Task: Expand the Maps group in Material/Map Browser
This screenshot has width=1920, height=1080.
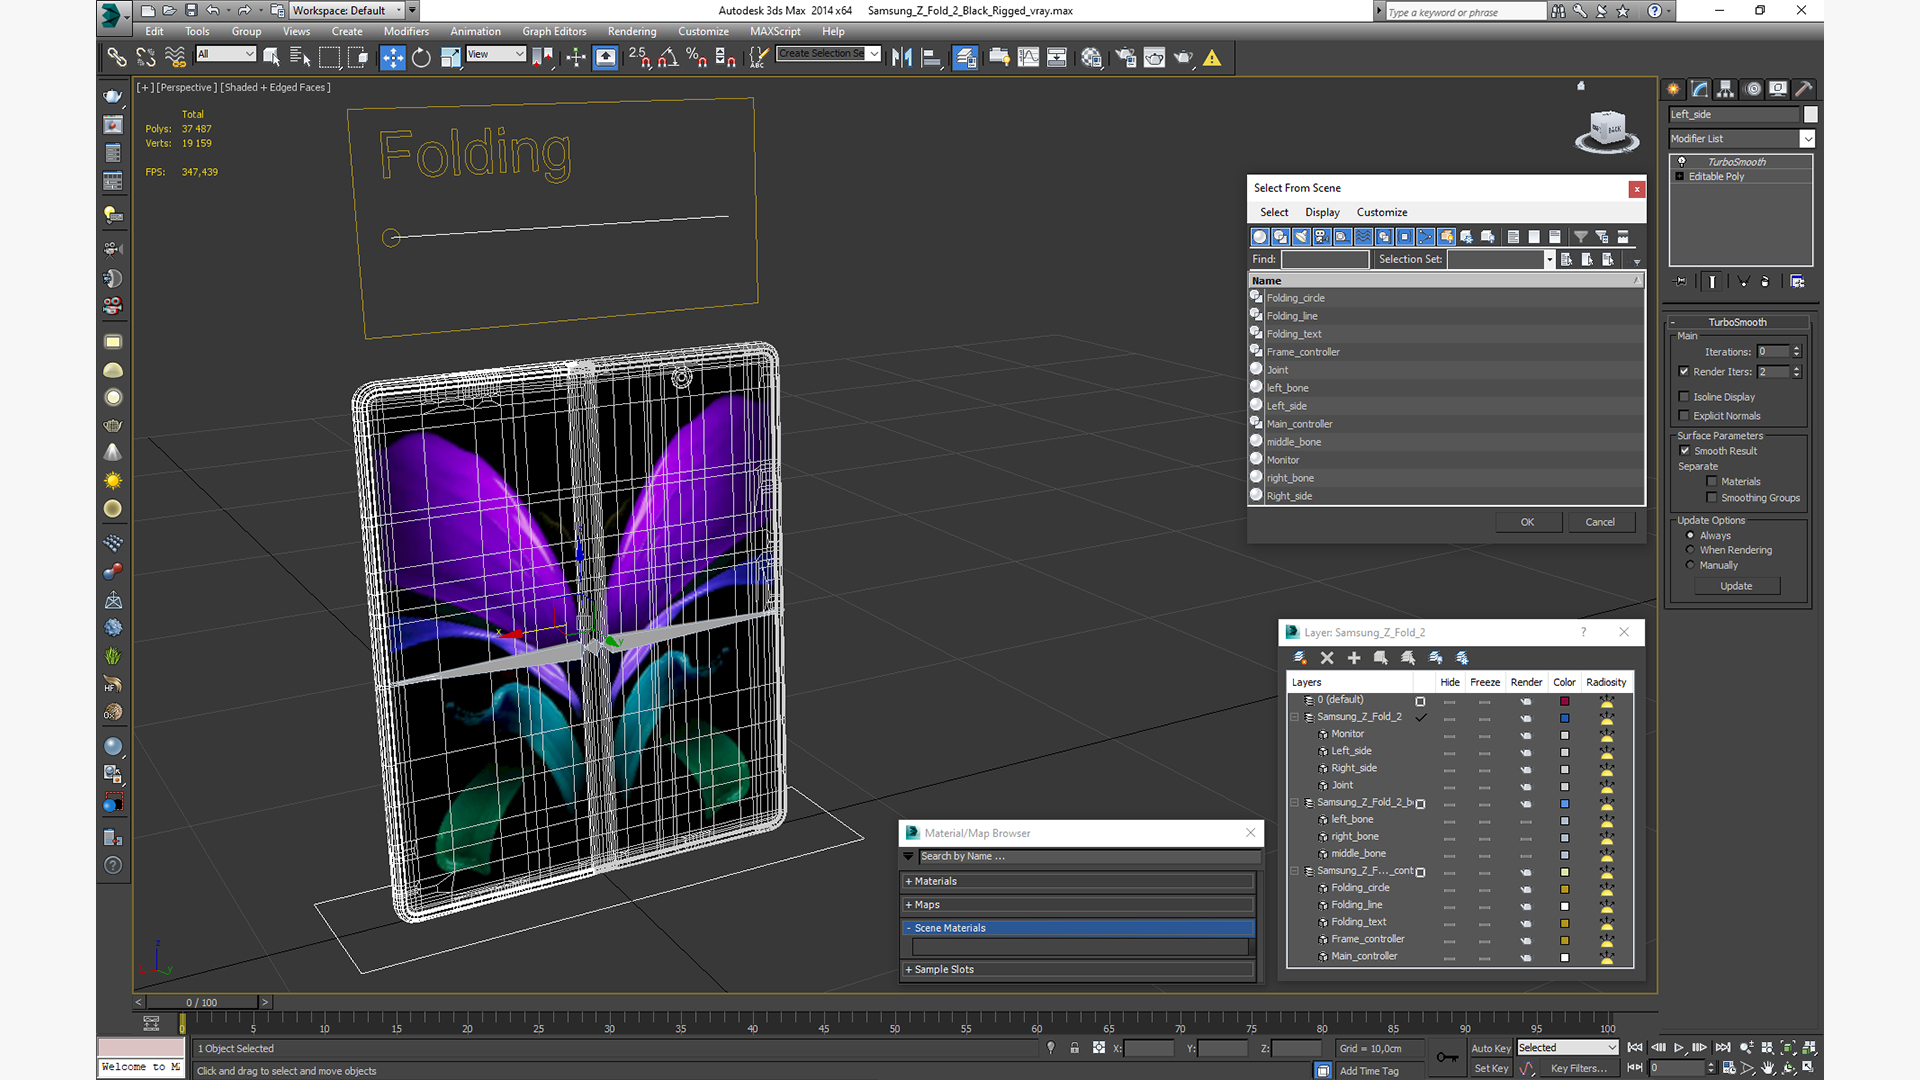Action: point(1077,904)
